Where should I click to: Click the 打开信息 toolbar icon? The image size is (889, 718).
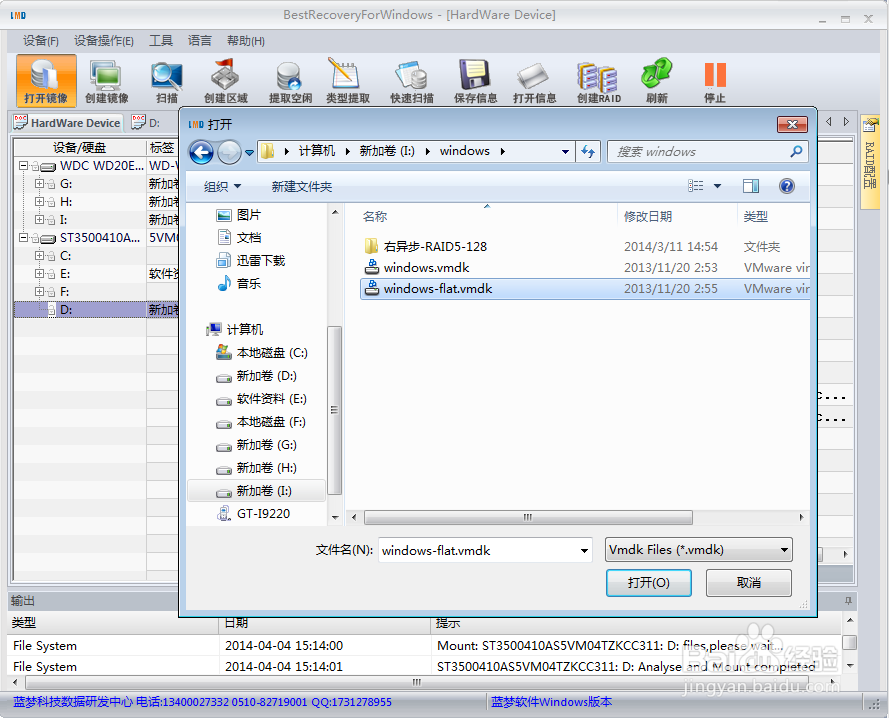point(534,81)
